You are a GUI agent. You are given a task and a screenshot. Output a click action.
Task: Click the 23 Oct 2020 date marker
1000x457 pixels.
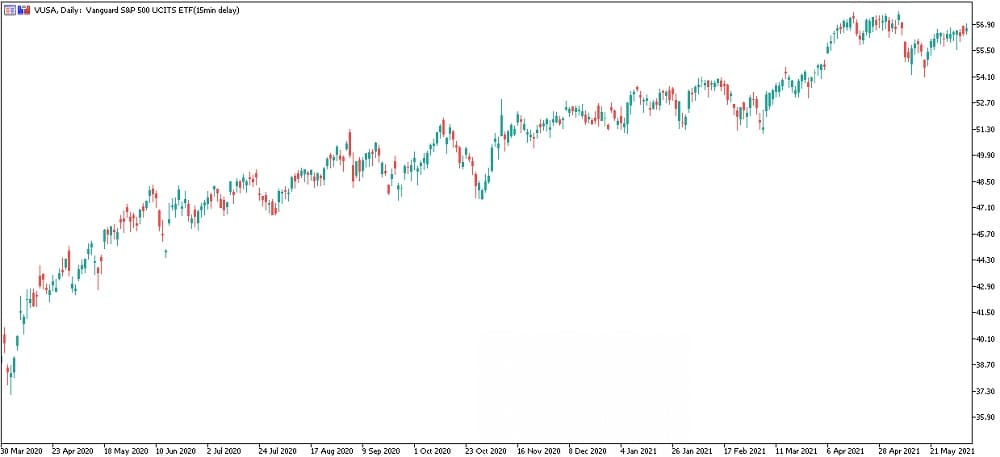point(486,450)
